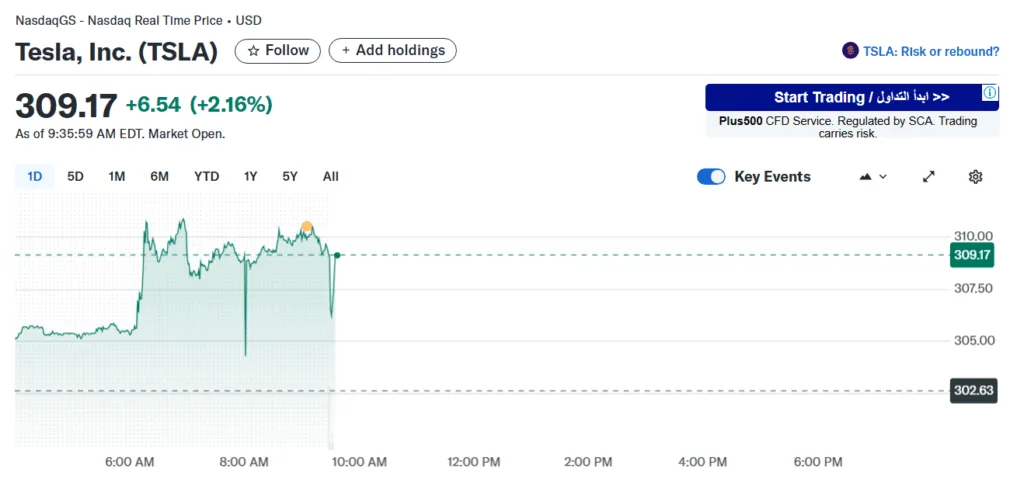Image resolution: width=1024 pixels, height=482 pixels.
Task: Click the 4:00 PM axis label
Action: 702,462
